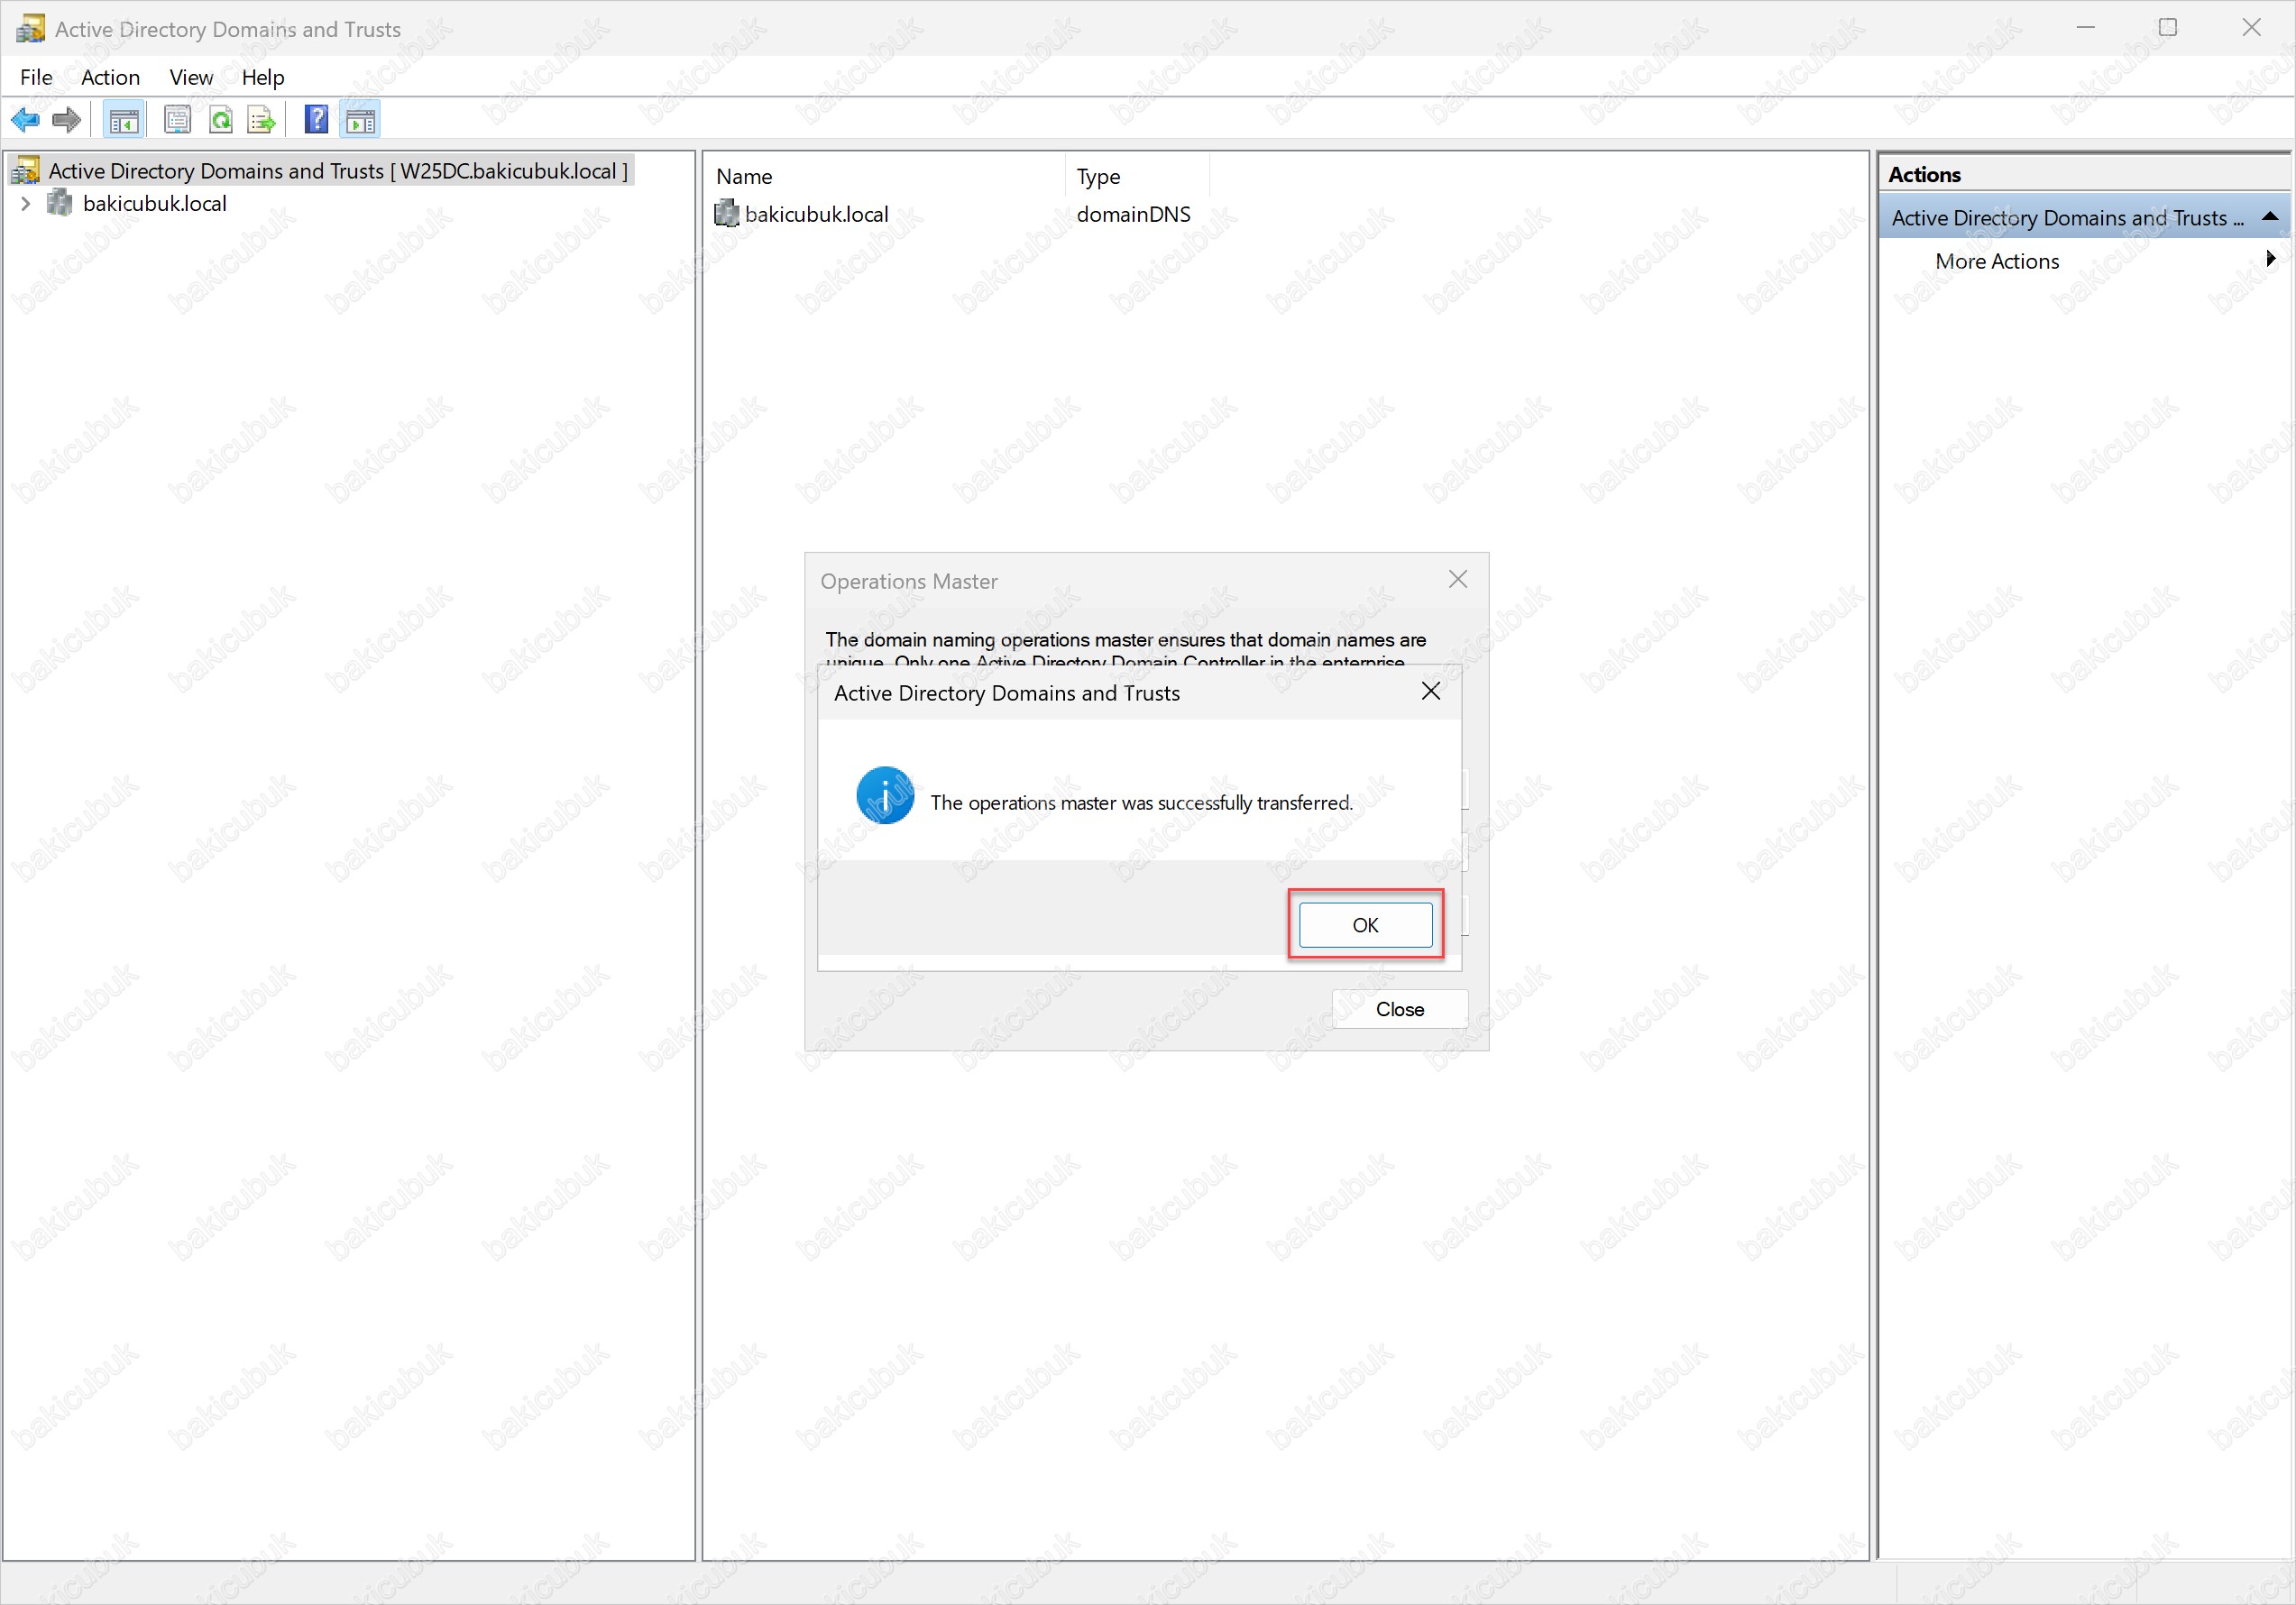This screenshot has width=2296, height=1605.
Task: Maximize the main window
Action: coord(2168,28)
